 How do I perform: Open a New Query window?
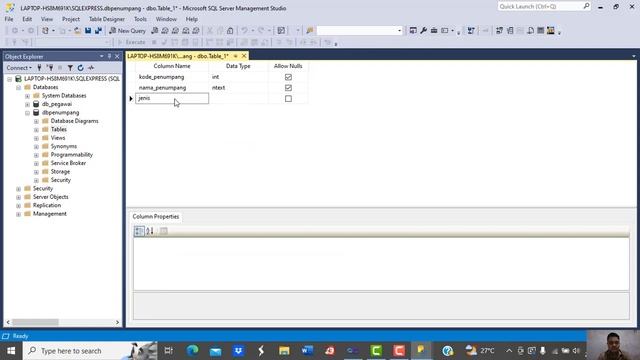[x=127, y=31]
